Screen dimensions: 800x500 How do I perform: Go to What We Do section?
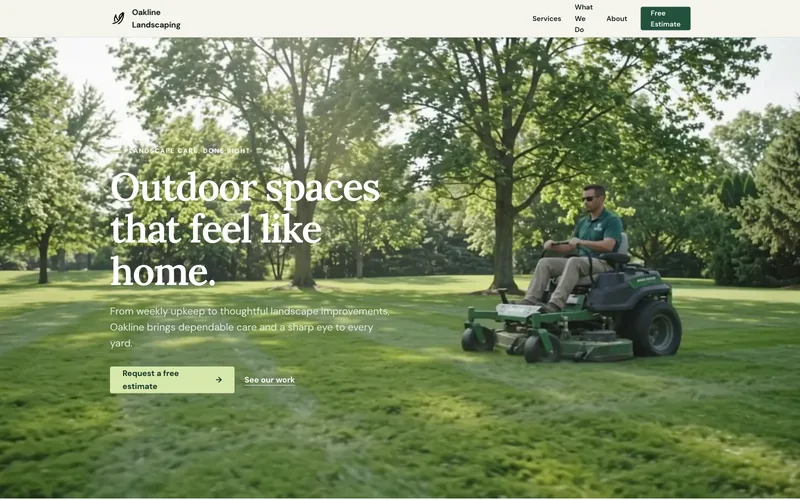(583, 18)
